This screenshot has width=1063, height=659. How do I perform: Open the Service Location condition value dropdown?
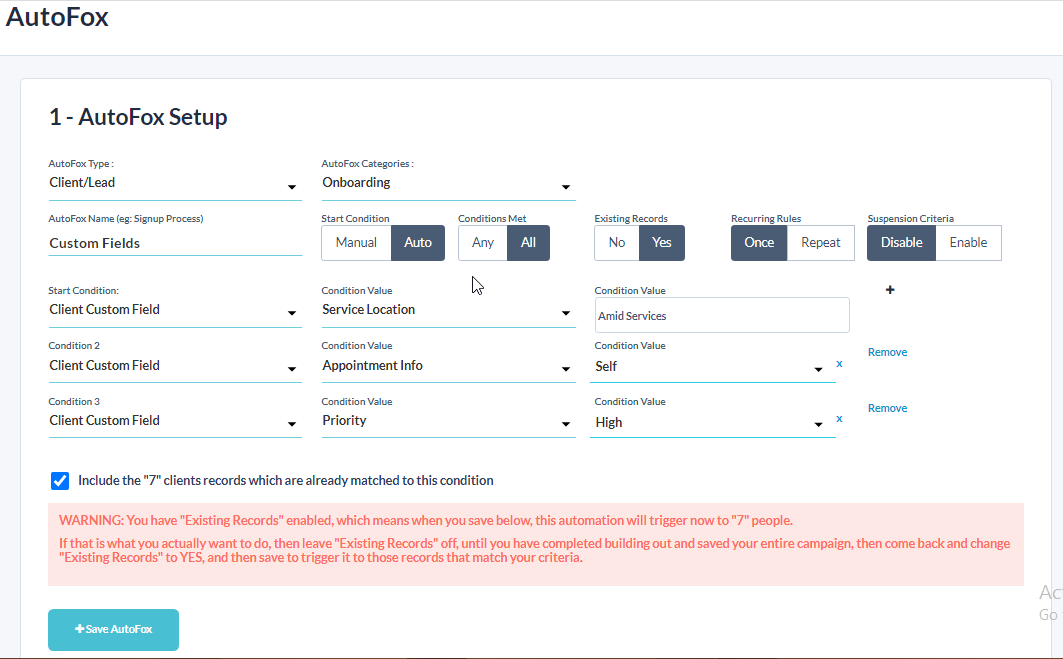point(448,311)
